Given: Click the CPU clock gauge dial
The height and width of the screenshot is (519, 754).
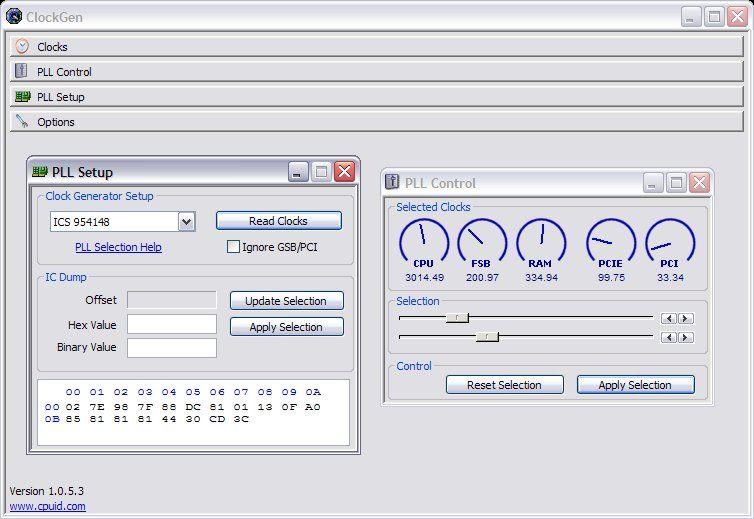Looking at the screenshot, I should tap(423, 241).
